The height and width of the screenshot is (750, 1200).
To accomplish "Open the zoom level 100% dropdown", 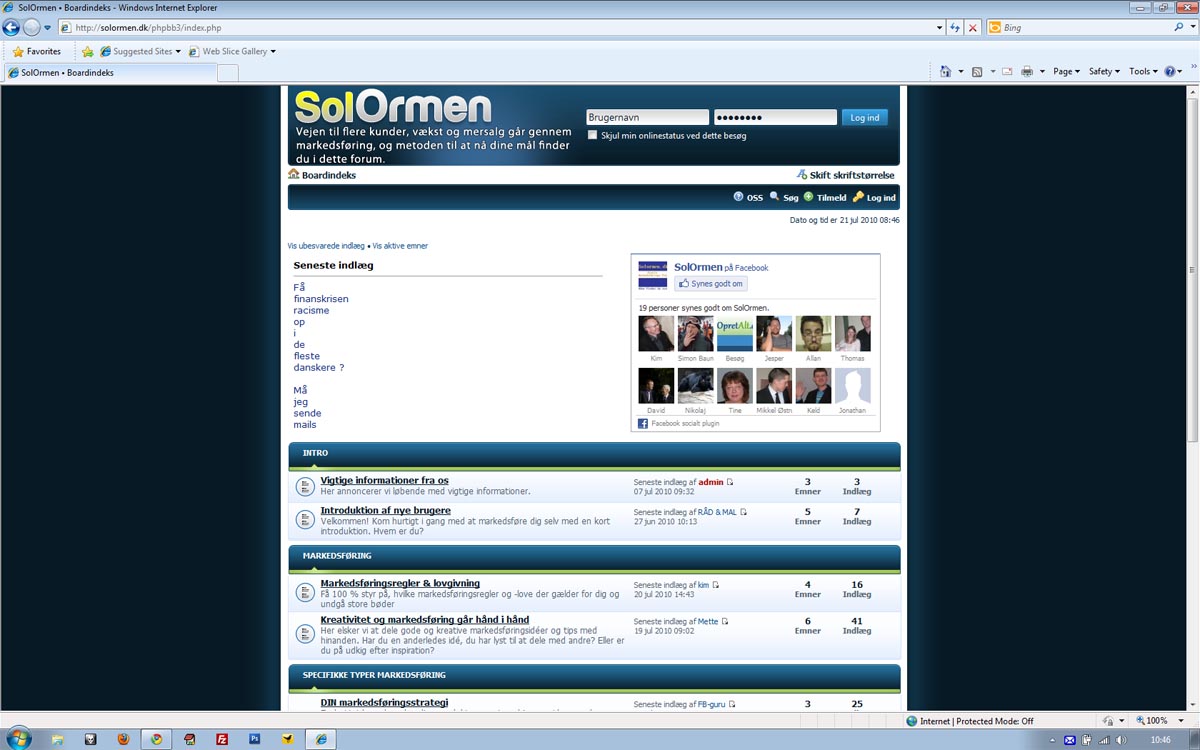I will click(1160, 721).
